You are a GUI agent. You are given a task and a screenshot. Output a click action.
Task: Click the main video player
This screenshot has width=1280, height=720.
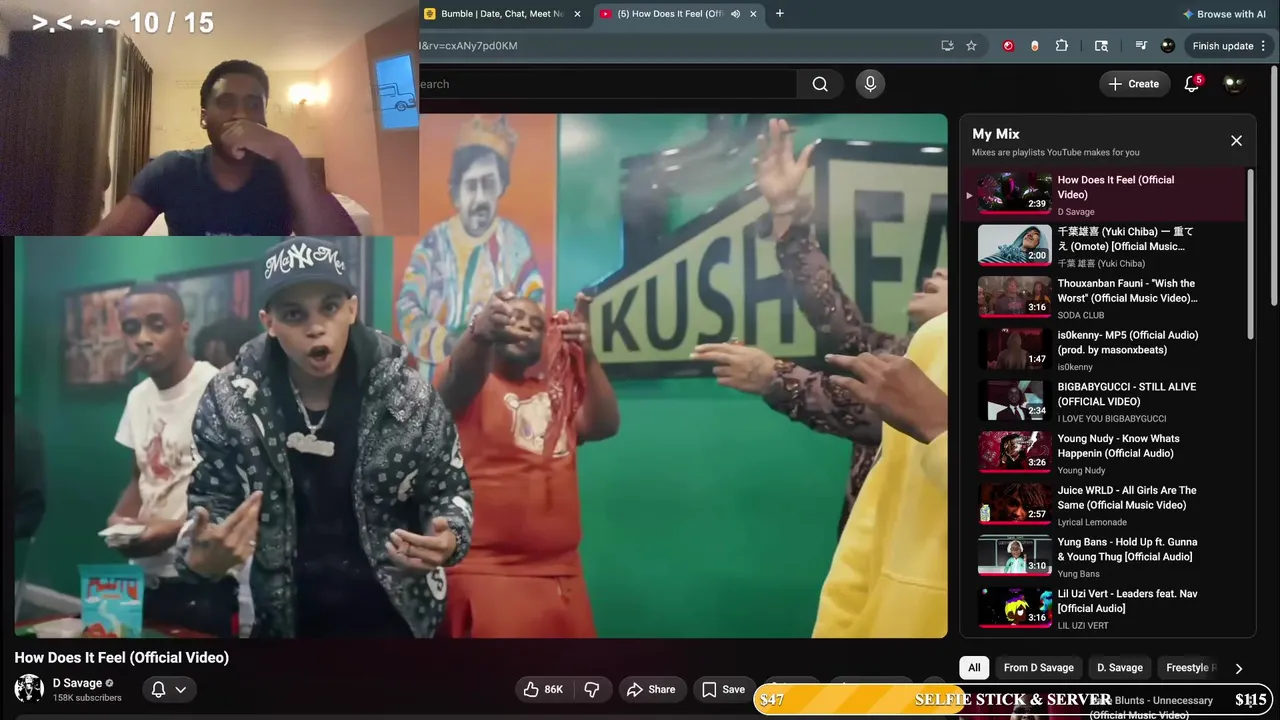[481, 375]
